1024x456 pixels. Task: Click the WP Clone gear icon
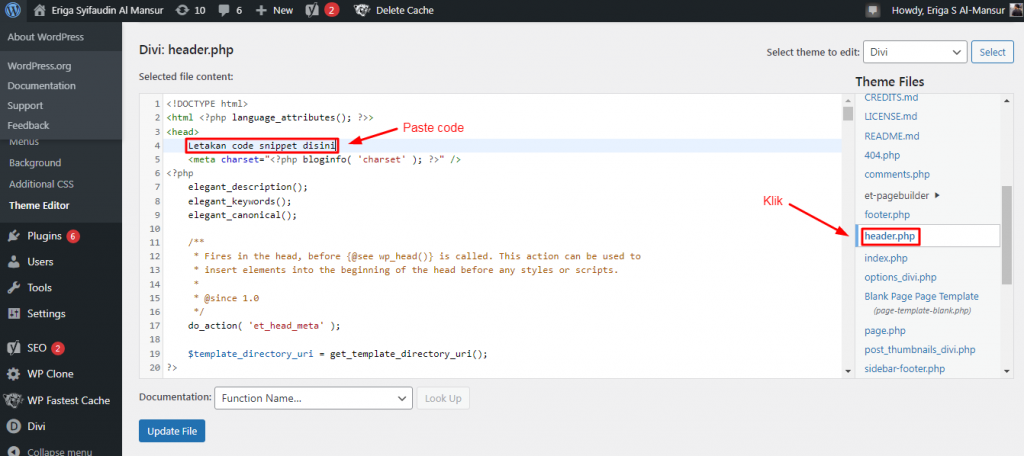tap(14, 374)
